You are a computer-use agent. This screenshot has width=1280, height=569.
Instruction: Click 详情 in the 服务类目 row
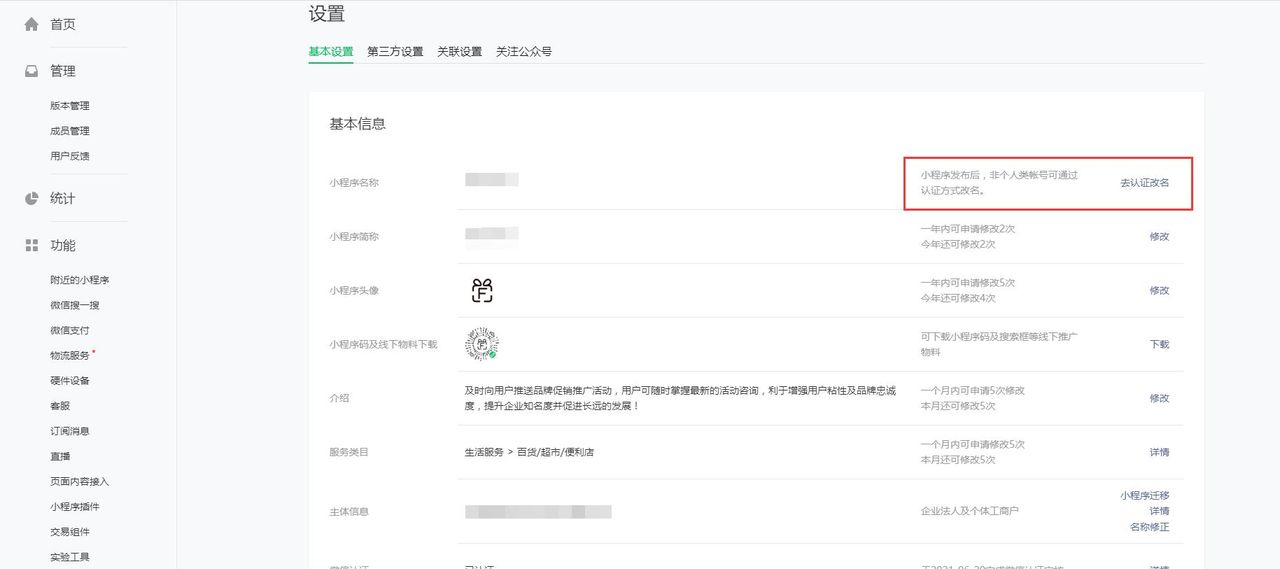[1159, 452]
